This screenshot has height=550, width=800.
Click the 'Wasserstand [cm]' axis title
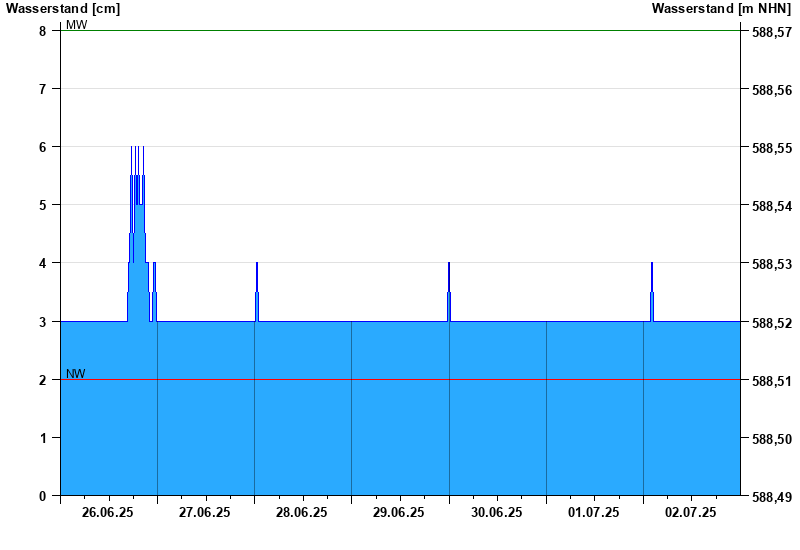click(x=63, y=9)
